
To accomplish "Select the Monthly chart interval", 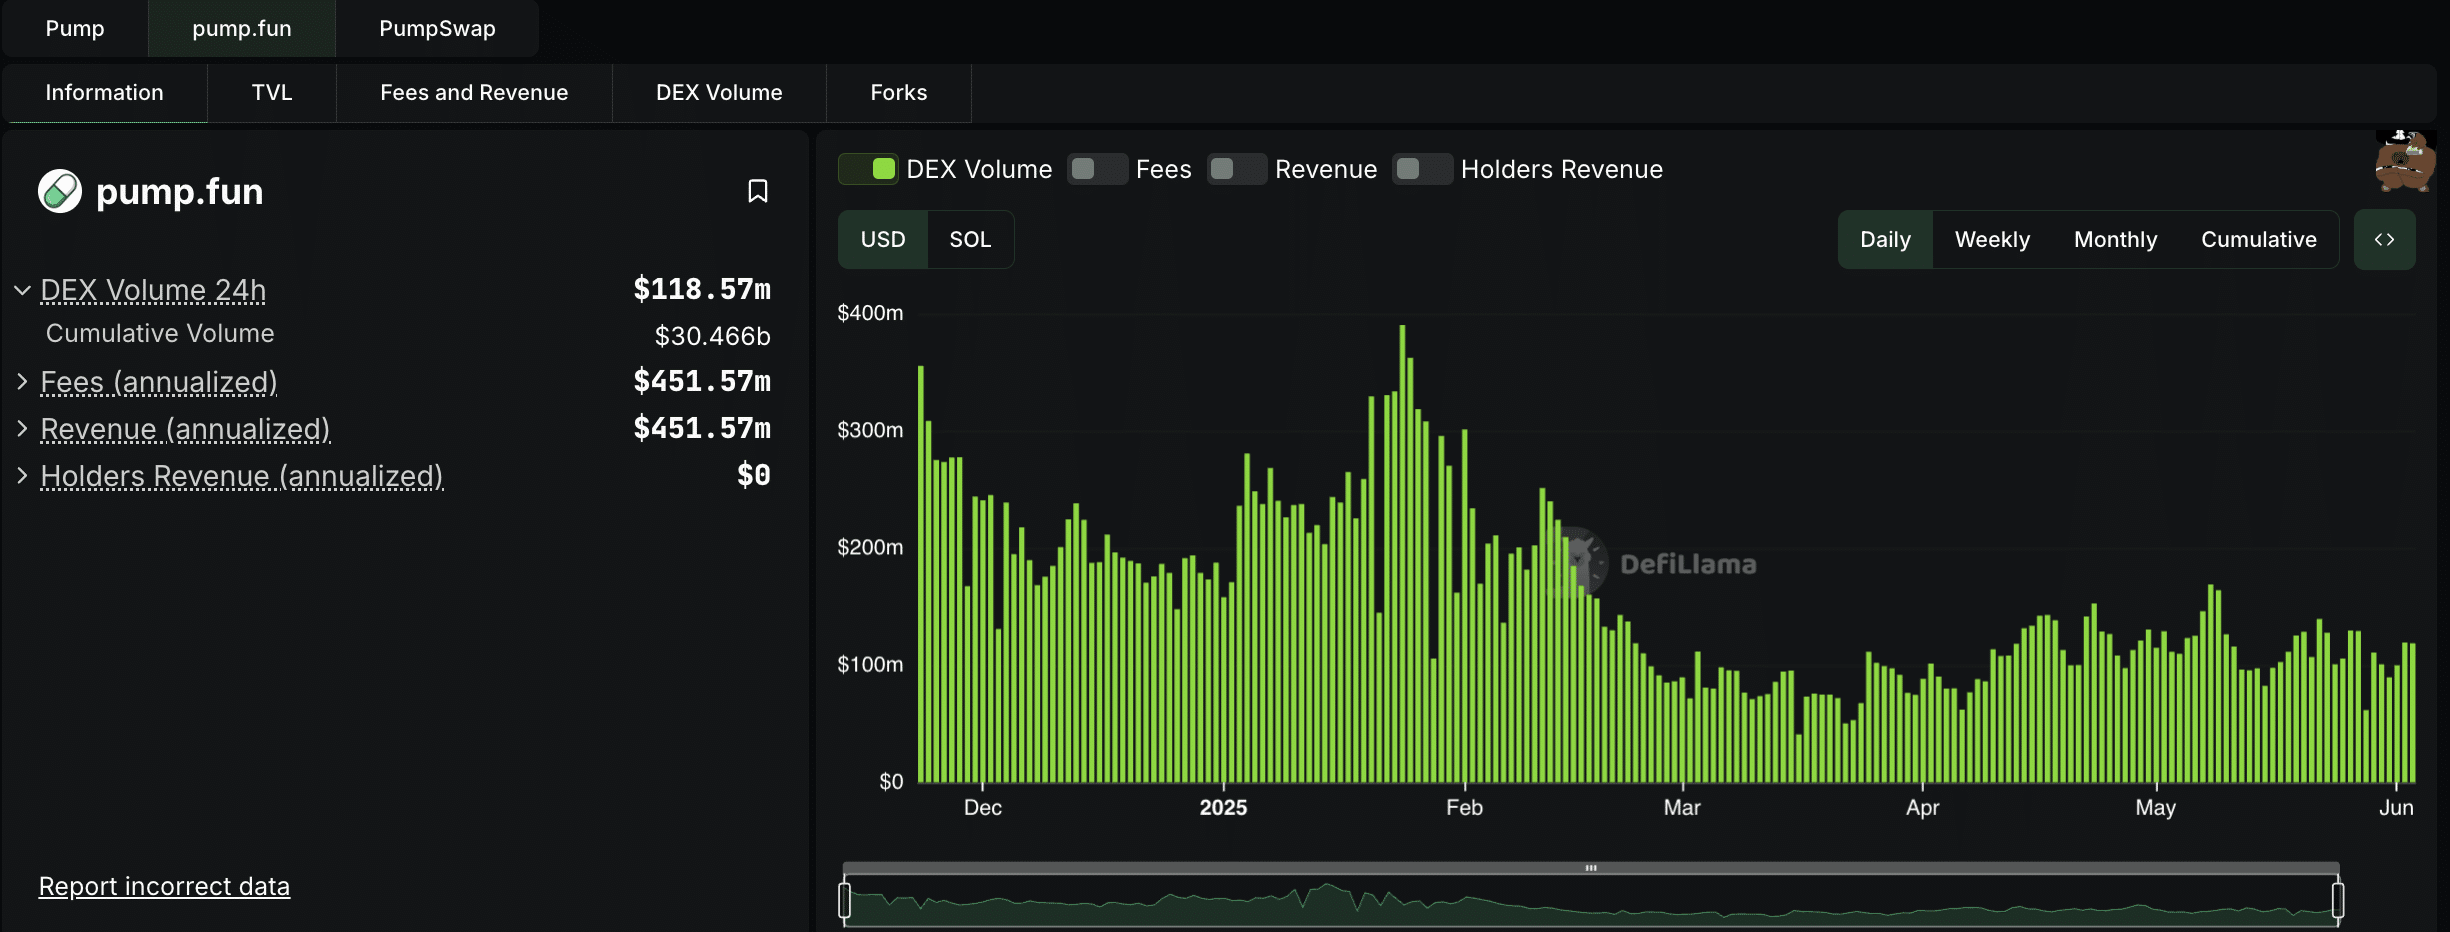I will (x=2115, y=240).
